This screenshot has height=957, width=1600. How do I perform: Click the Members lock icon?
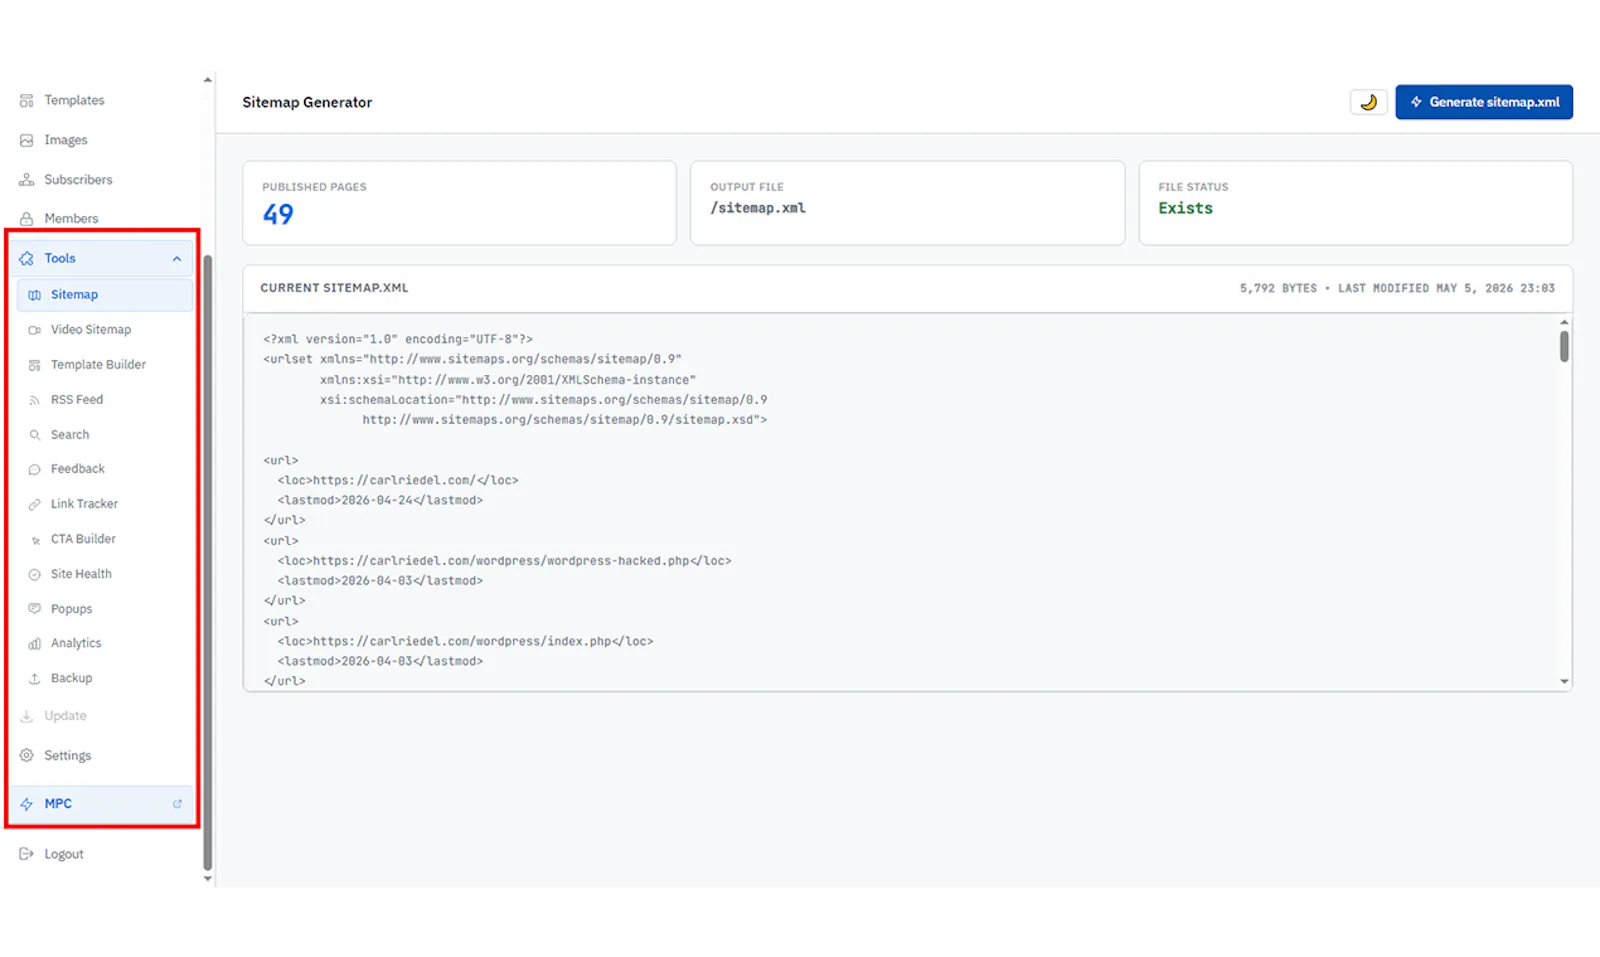(x=27, y=219)
